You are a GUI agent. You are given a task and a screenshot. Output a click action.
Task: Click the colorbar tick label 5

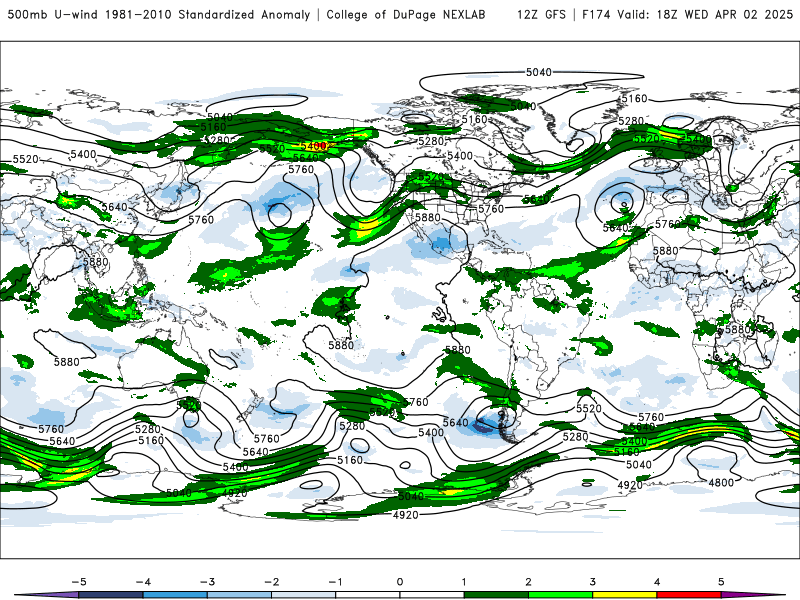(x=721, y=582)
